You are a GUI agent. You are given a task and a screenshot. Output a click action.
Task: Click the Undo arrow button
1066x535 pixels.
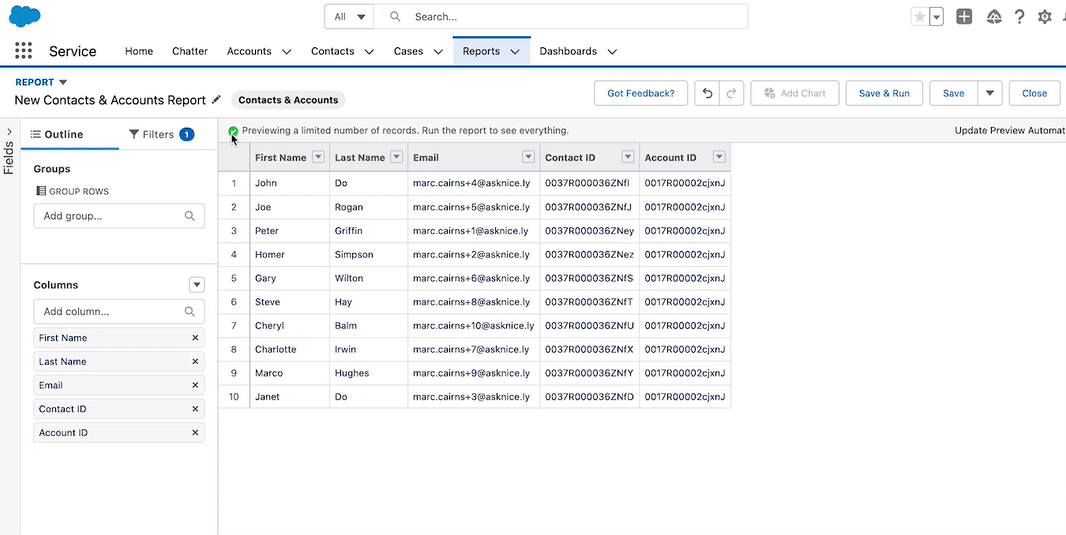coord(707,93)
